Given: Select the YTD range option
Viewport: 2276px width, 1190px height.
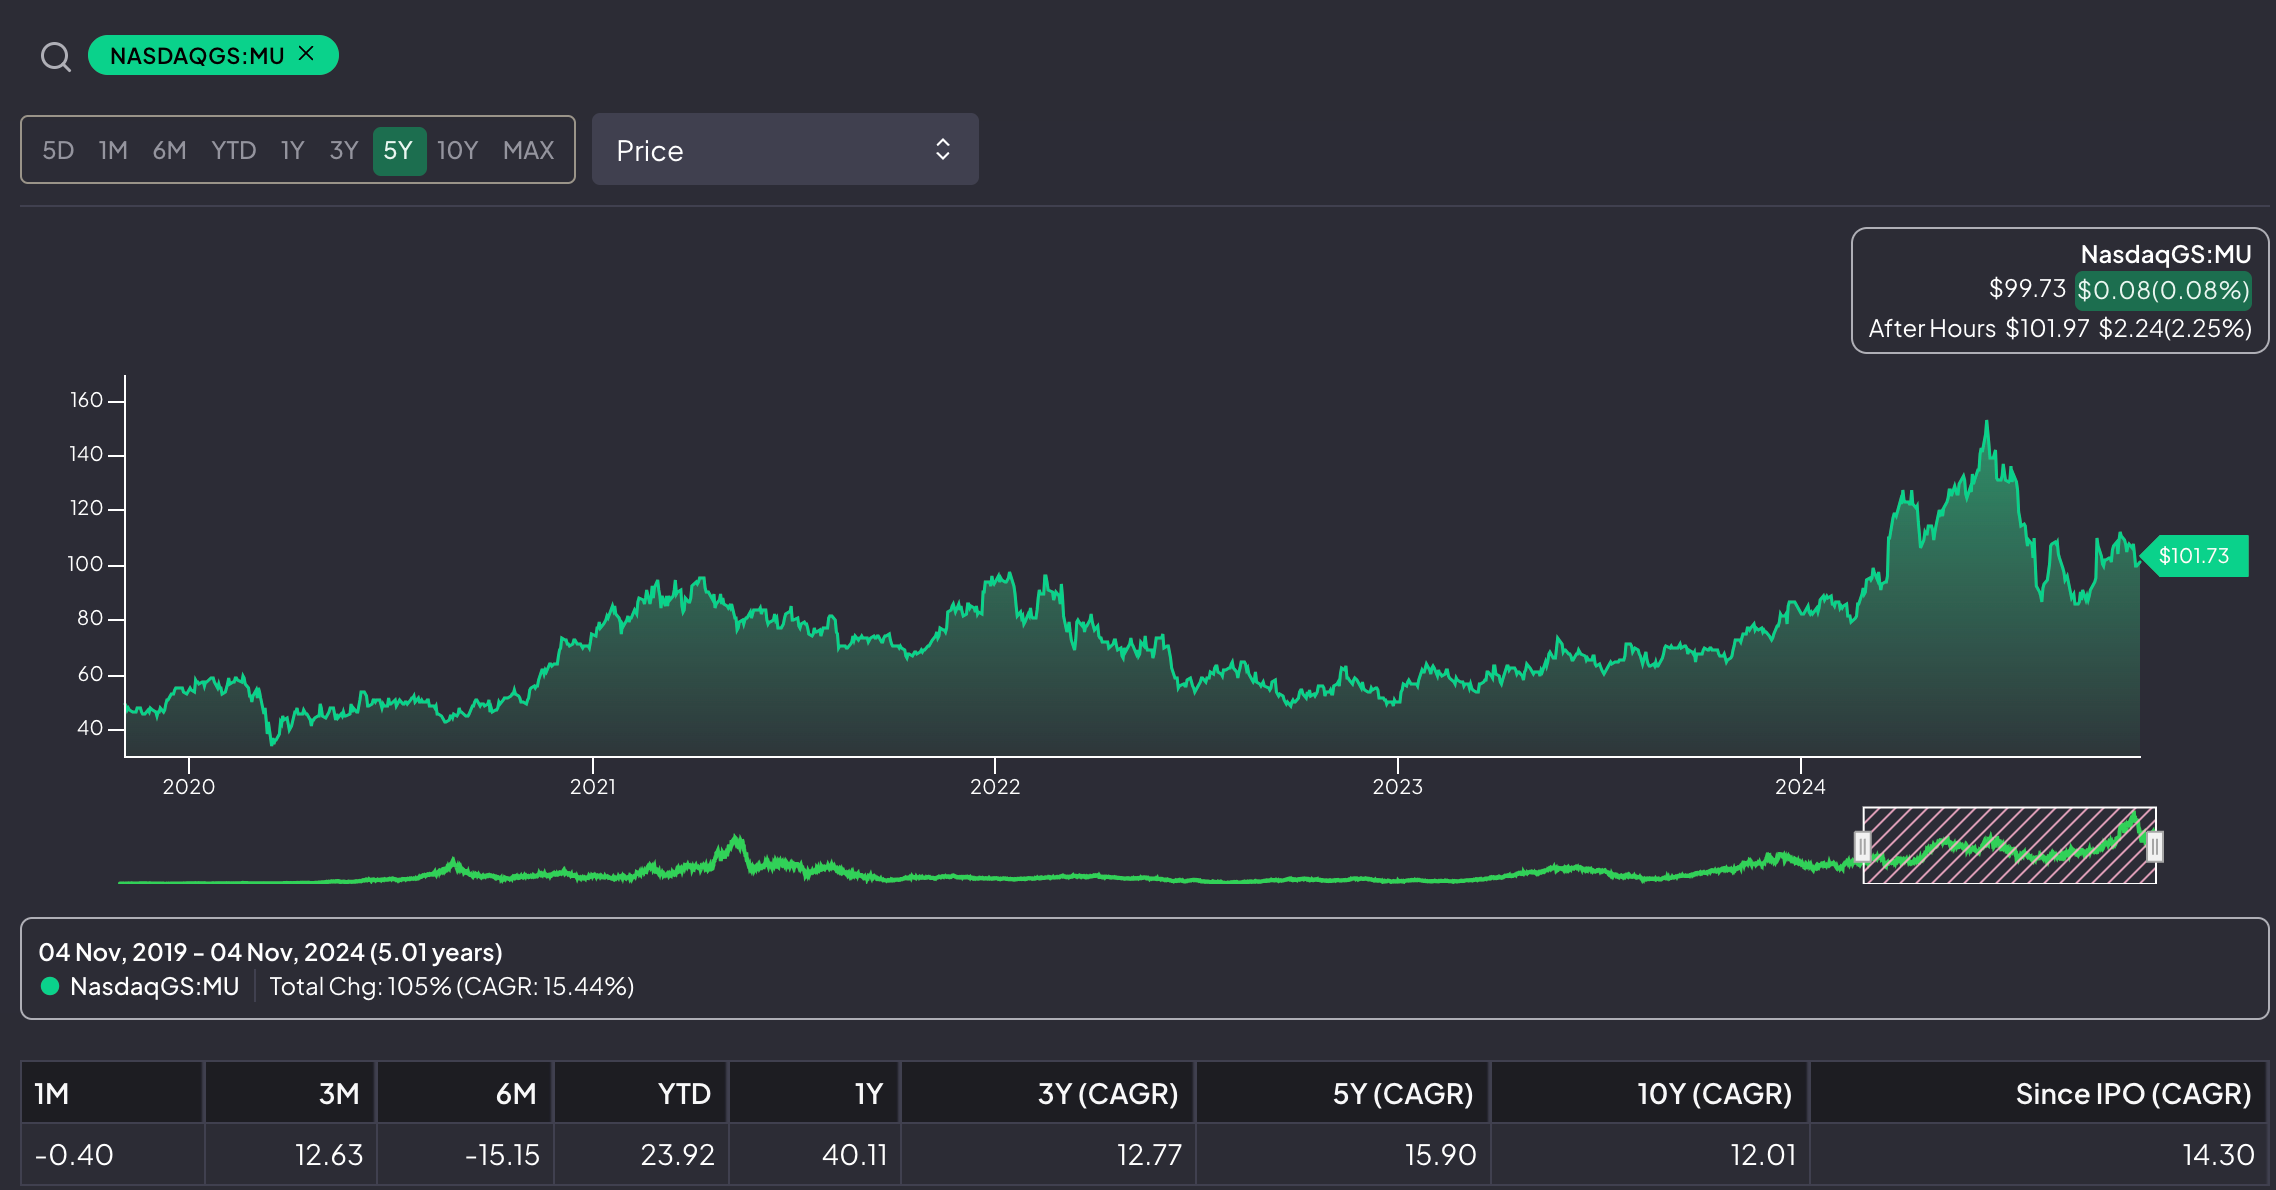Looking at the screenshot, I should tap(233, 150).
